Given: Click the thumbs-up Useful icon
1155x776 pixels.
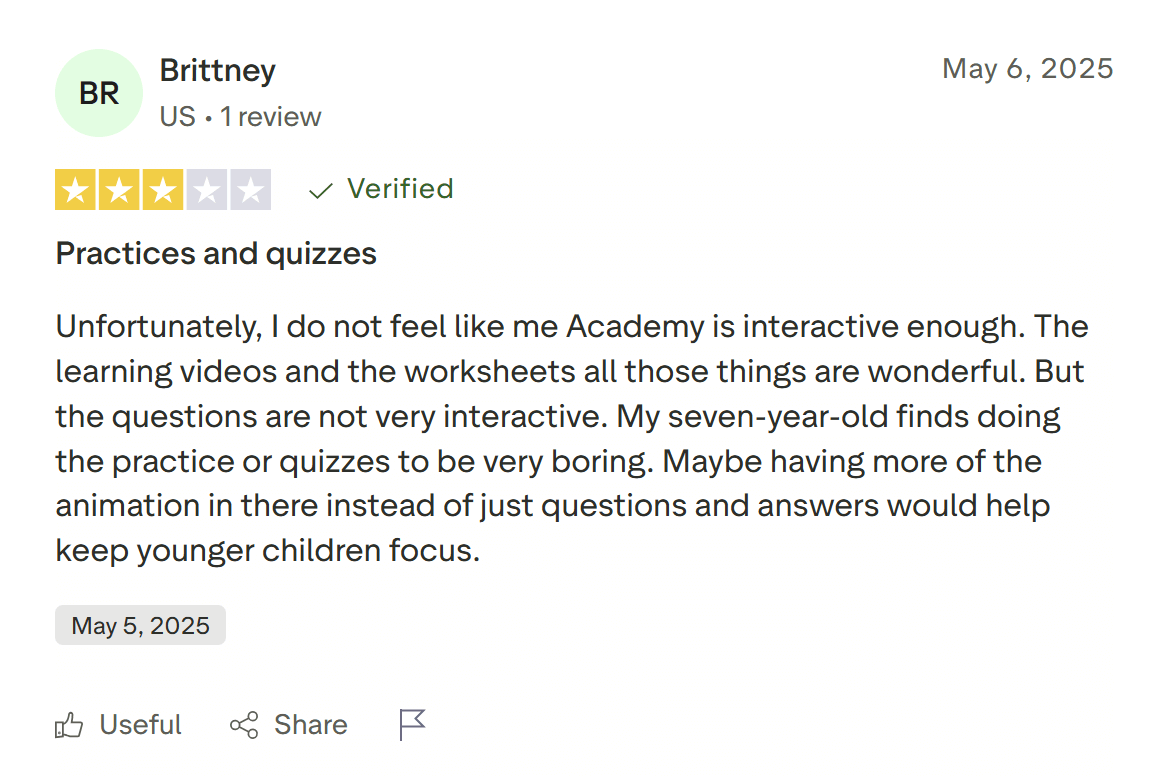Looking at the screenshot, I should (x=71, y=724).
